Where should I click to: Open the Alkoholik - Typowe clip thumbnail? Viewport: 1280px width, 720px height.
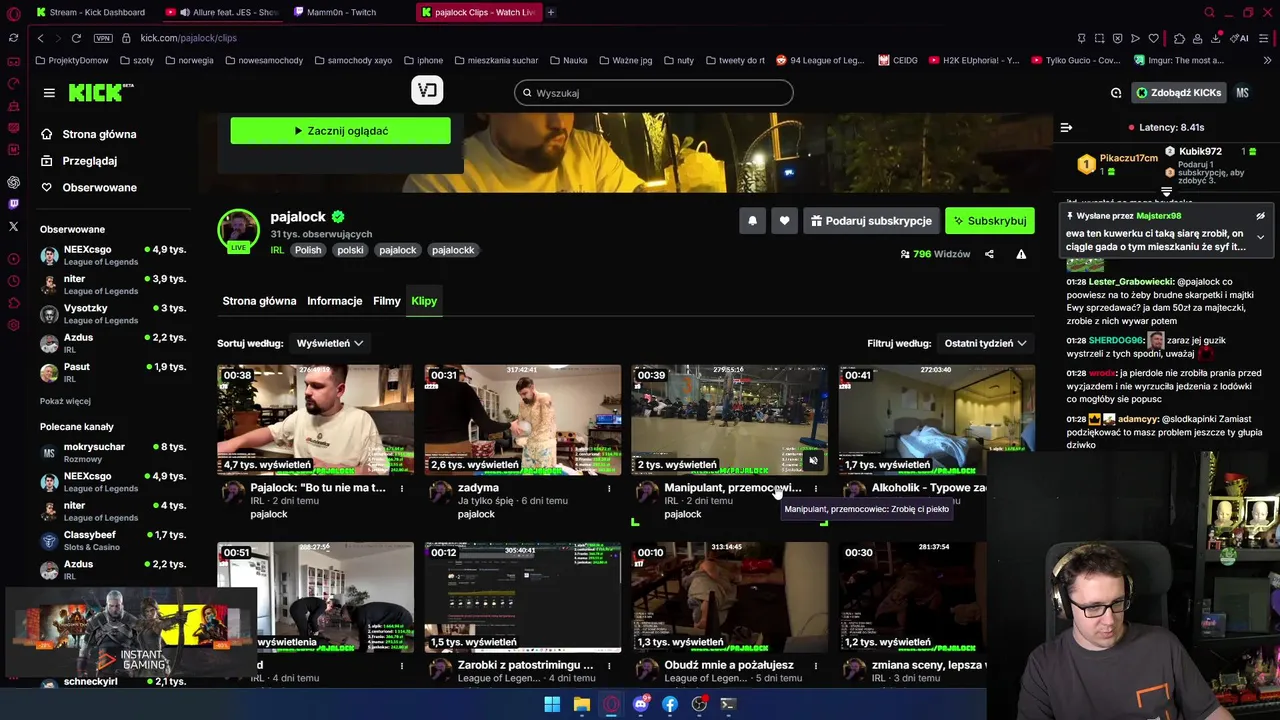(x=936, y=420)
